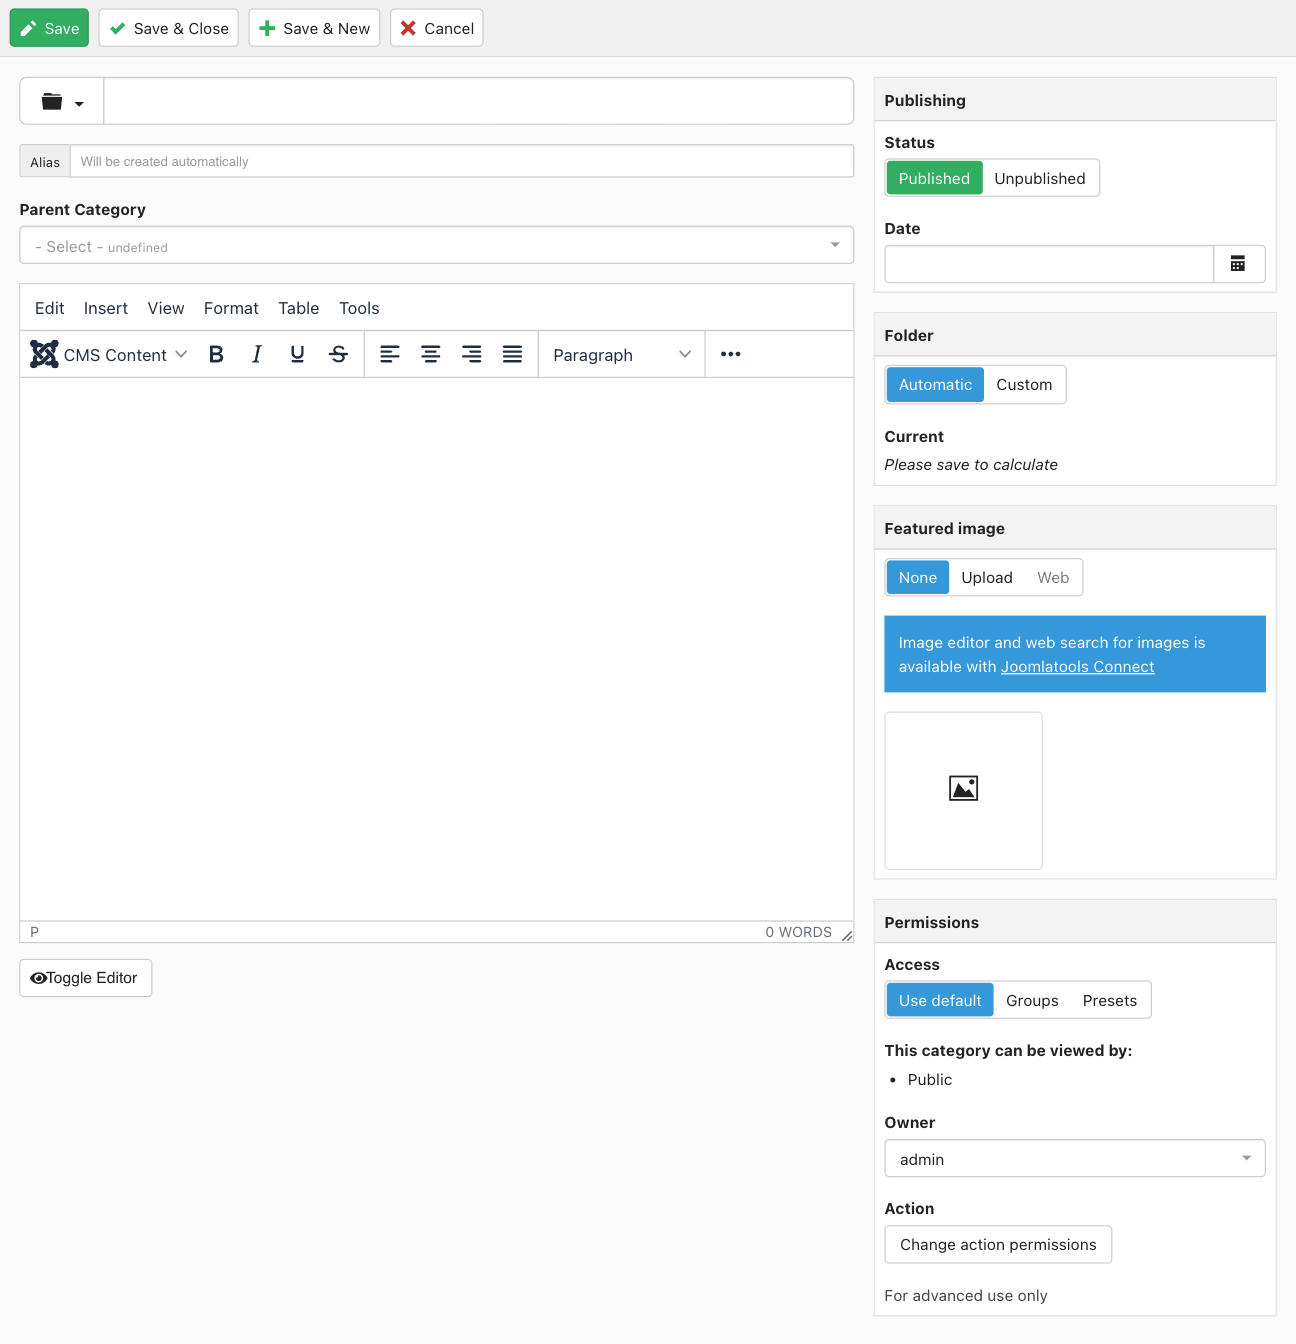Open the Paragraph format dropdown
1296x1344 pixels.
(x=621, y=355)
